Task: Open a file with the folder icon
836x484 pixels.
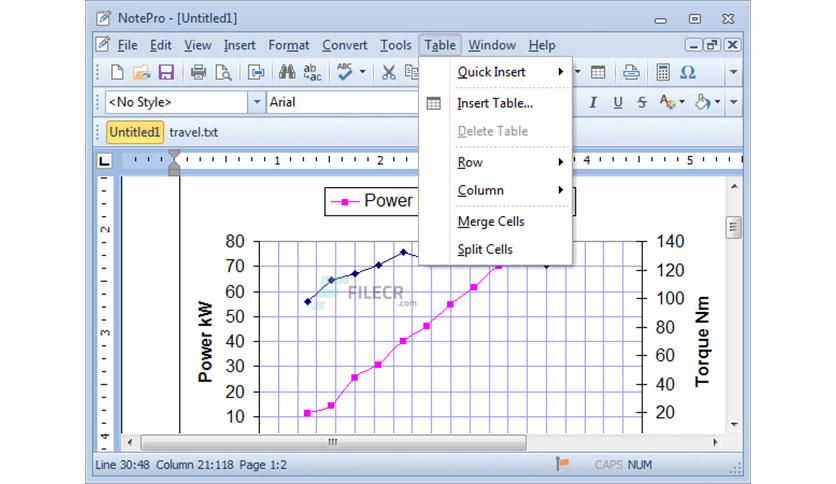Action: 141,72
